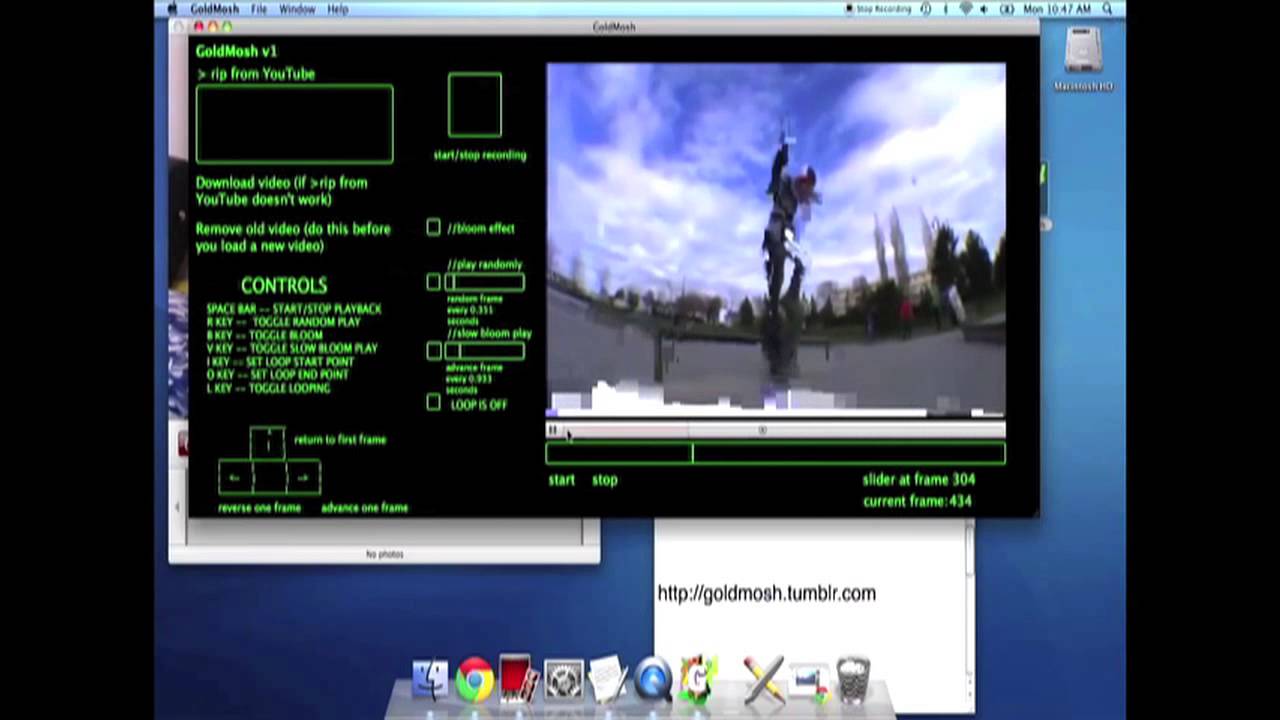Click the GoldMosh app icon in dock

699,679
